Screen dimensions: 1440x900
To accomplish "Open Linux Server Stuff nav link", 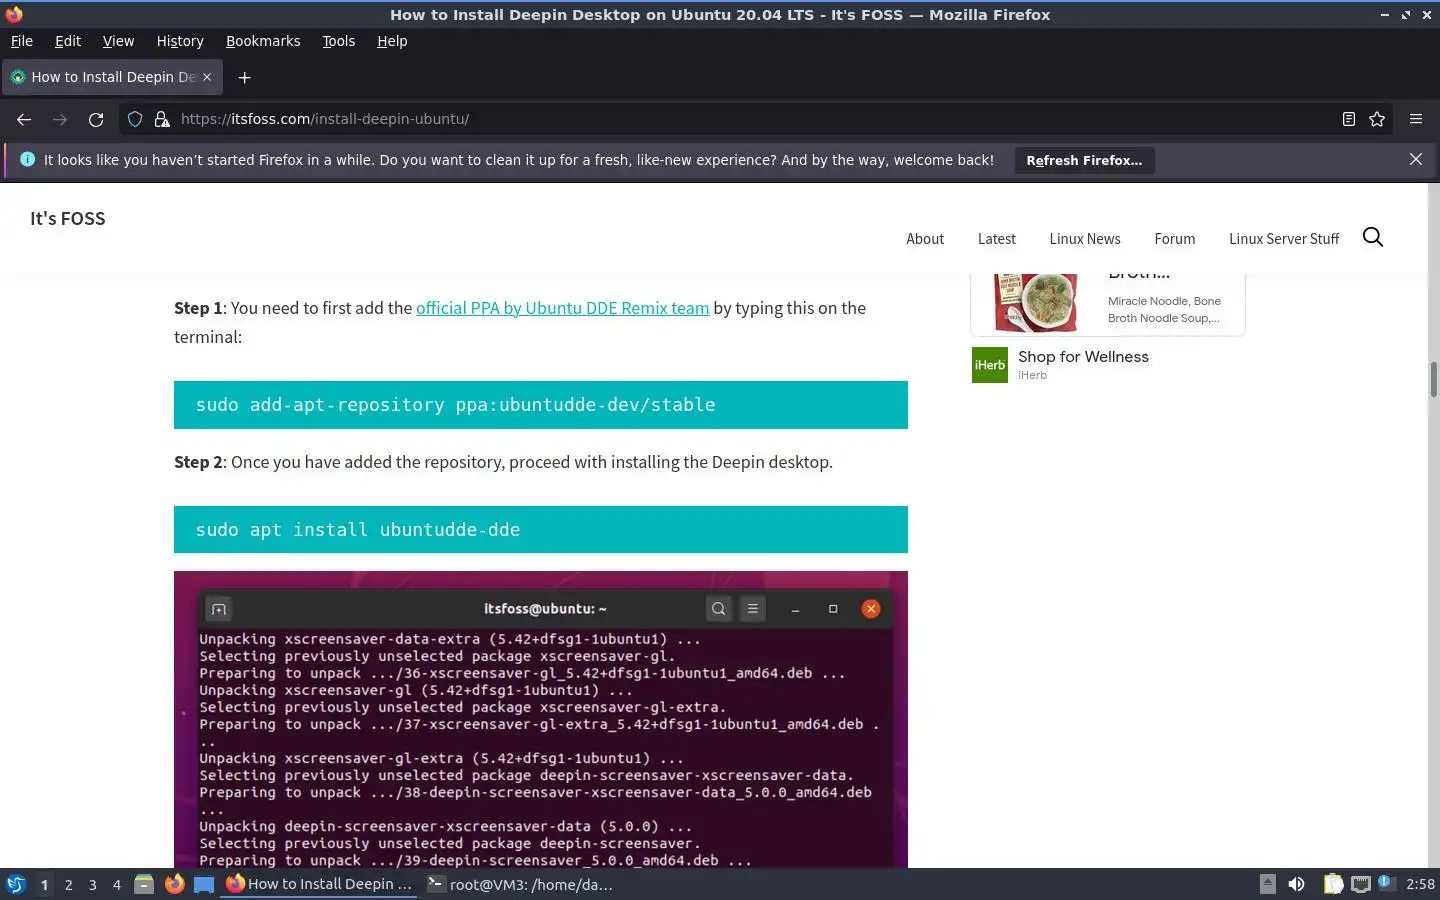I will 1284,239.
